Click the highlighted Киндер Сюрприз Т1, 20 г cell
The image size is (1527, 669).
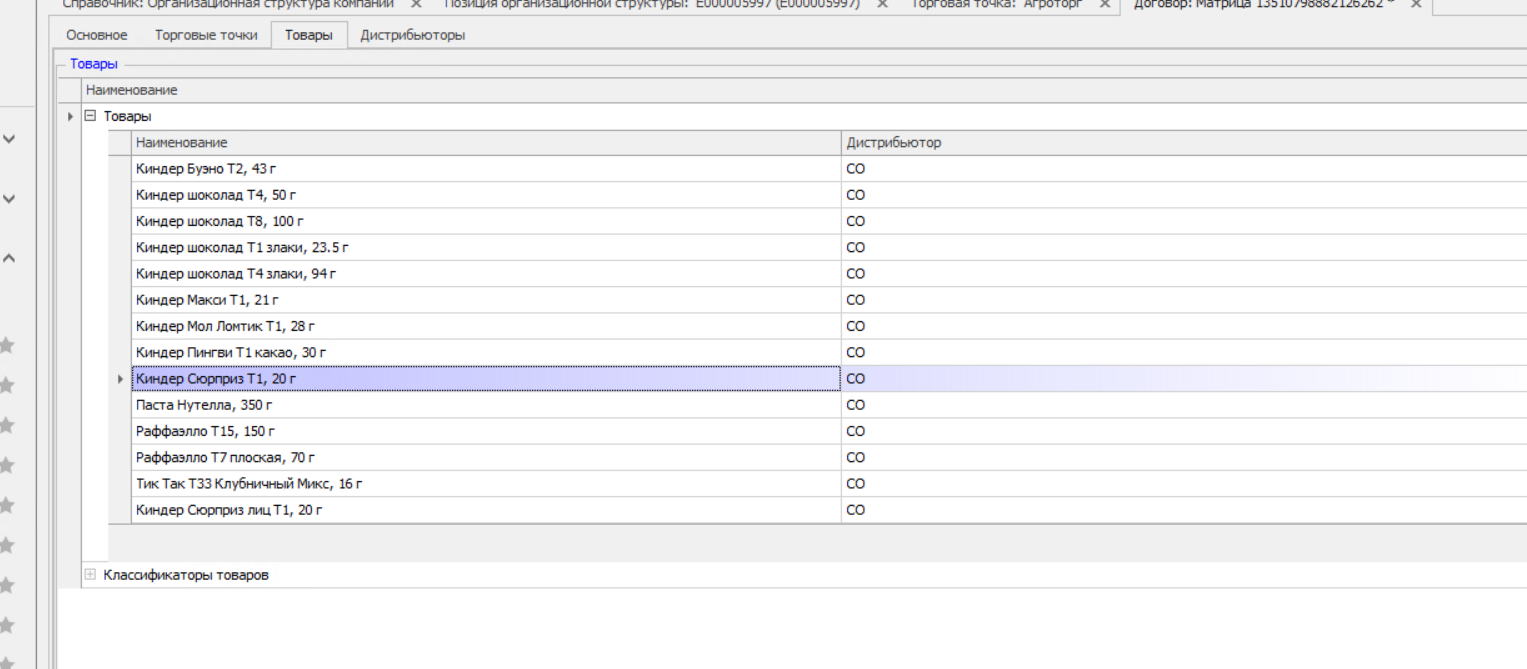pos(486,379)
